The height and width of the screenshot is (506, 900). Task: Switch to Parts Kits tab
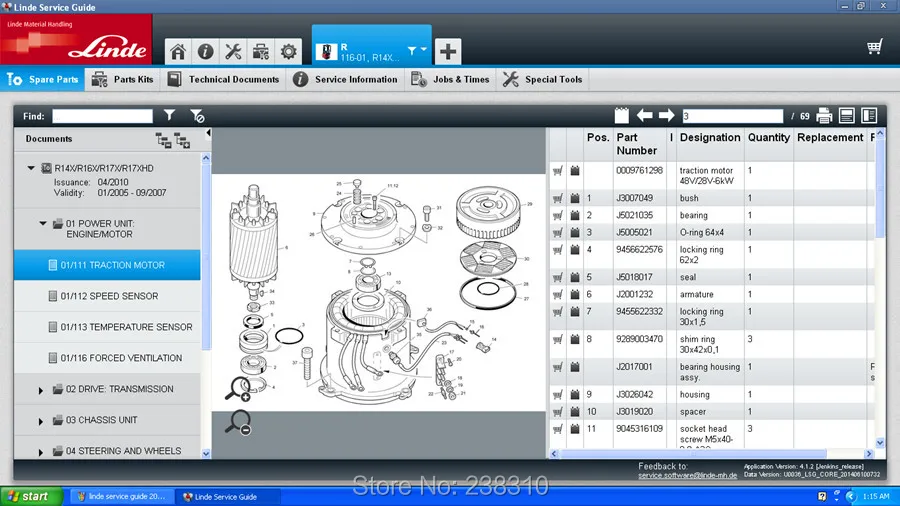(123, 79)
